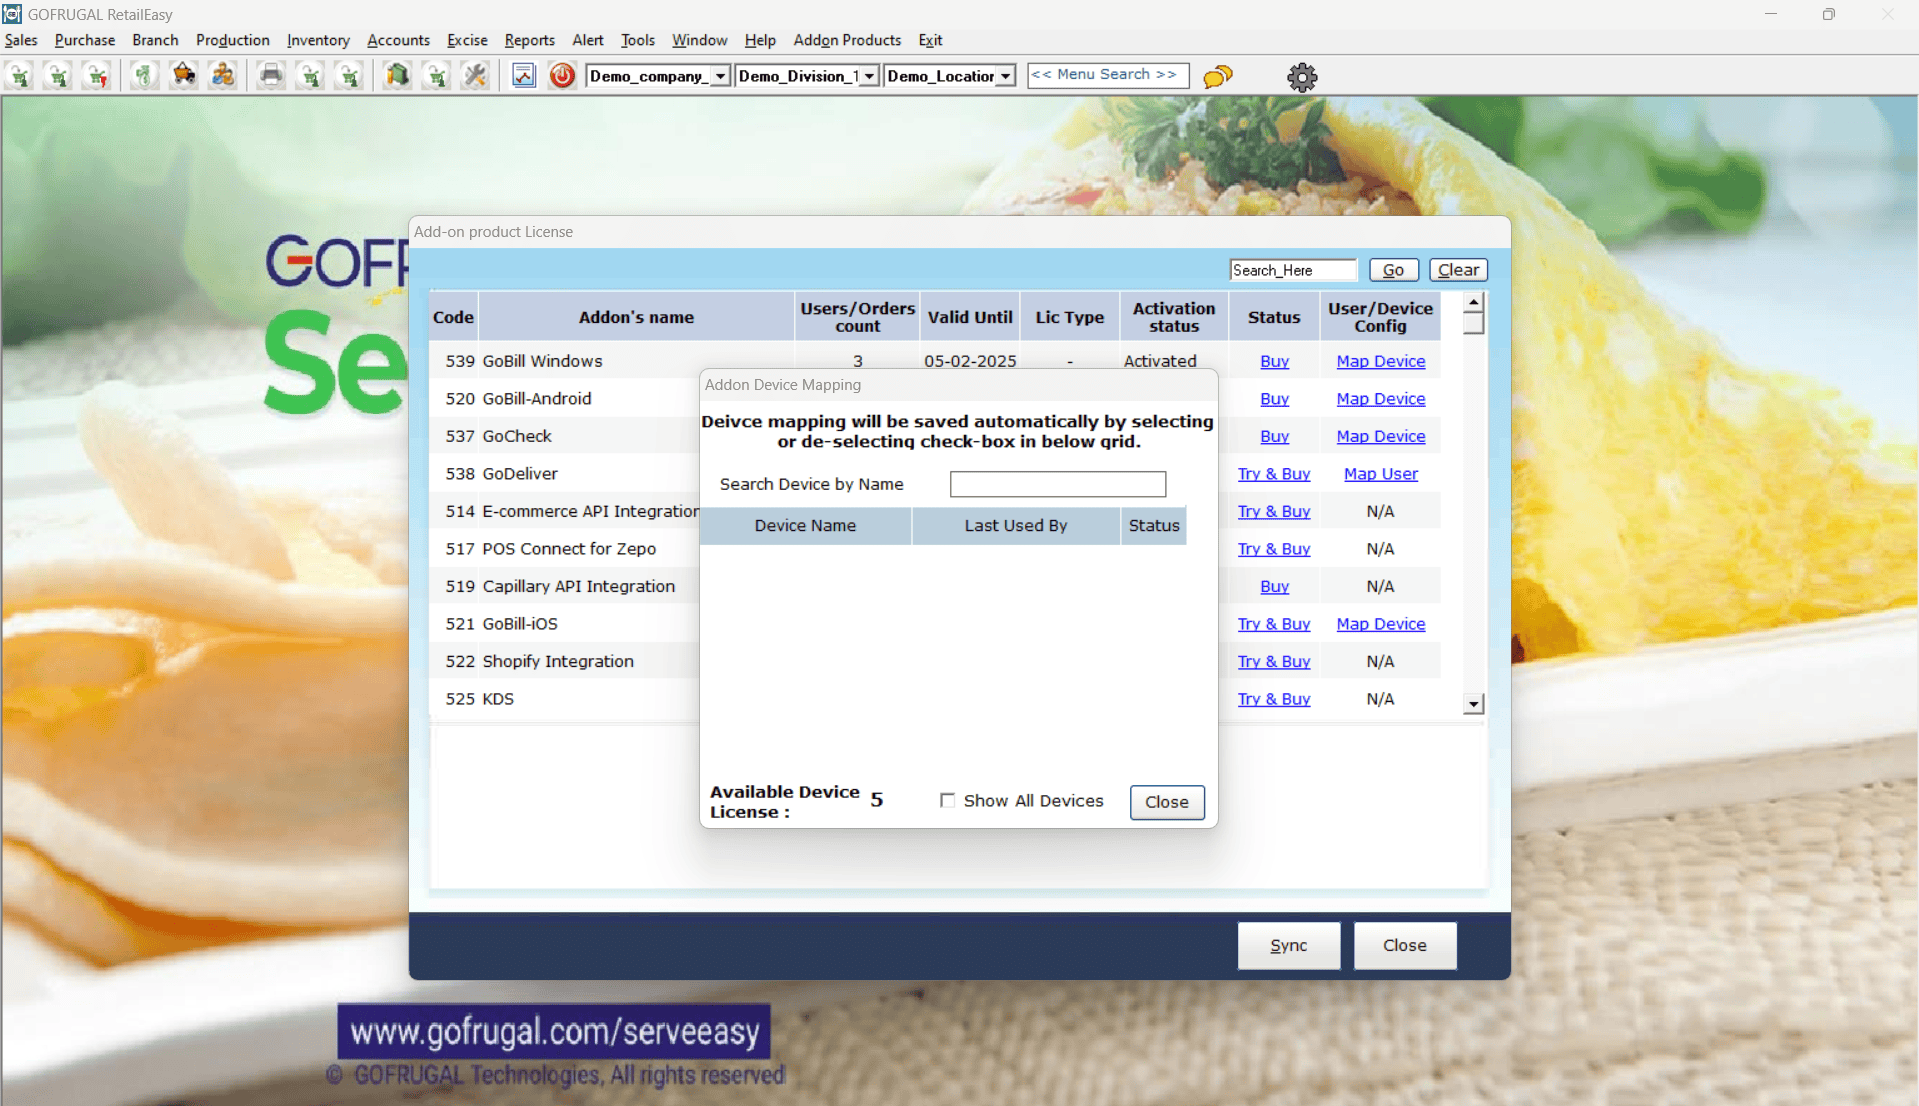Click Map Device link in GoBill-Android row

1380,399
